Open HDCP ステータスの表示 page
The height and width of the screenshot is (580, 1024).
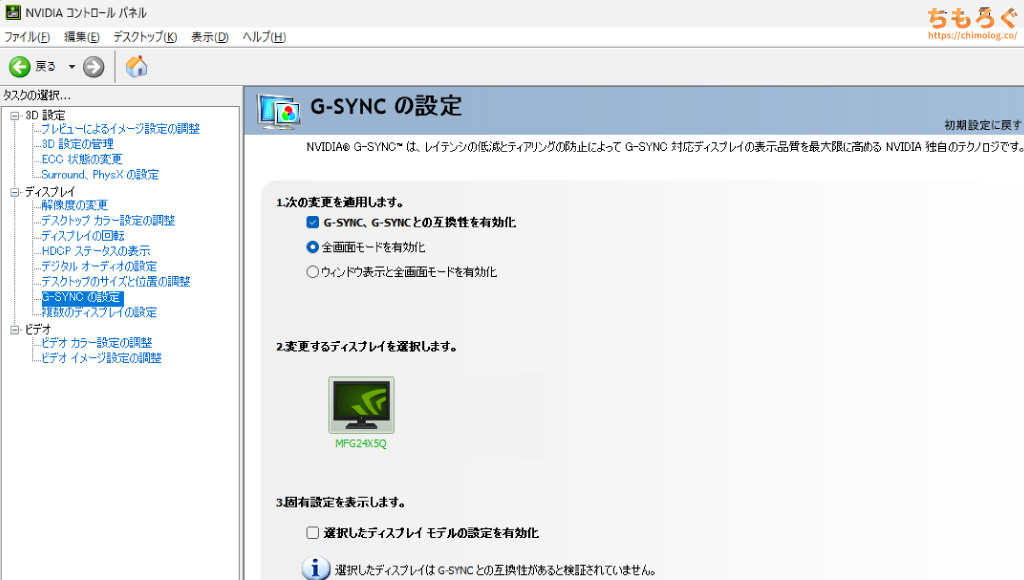[x=95, y=251]
